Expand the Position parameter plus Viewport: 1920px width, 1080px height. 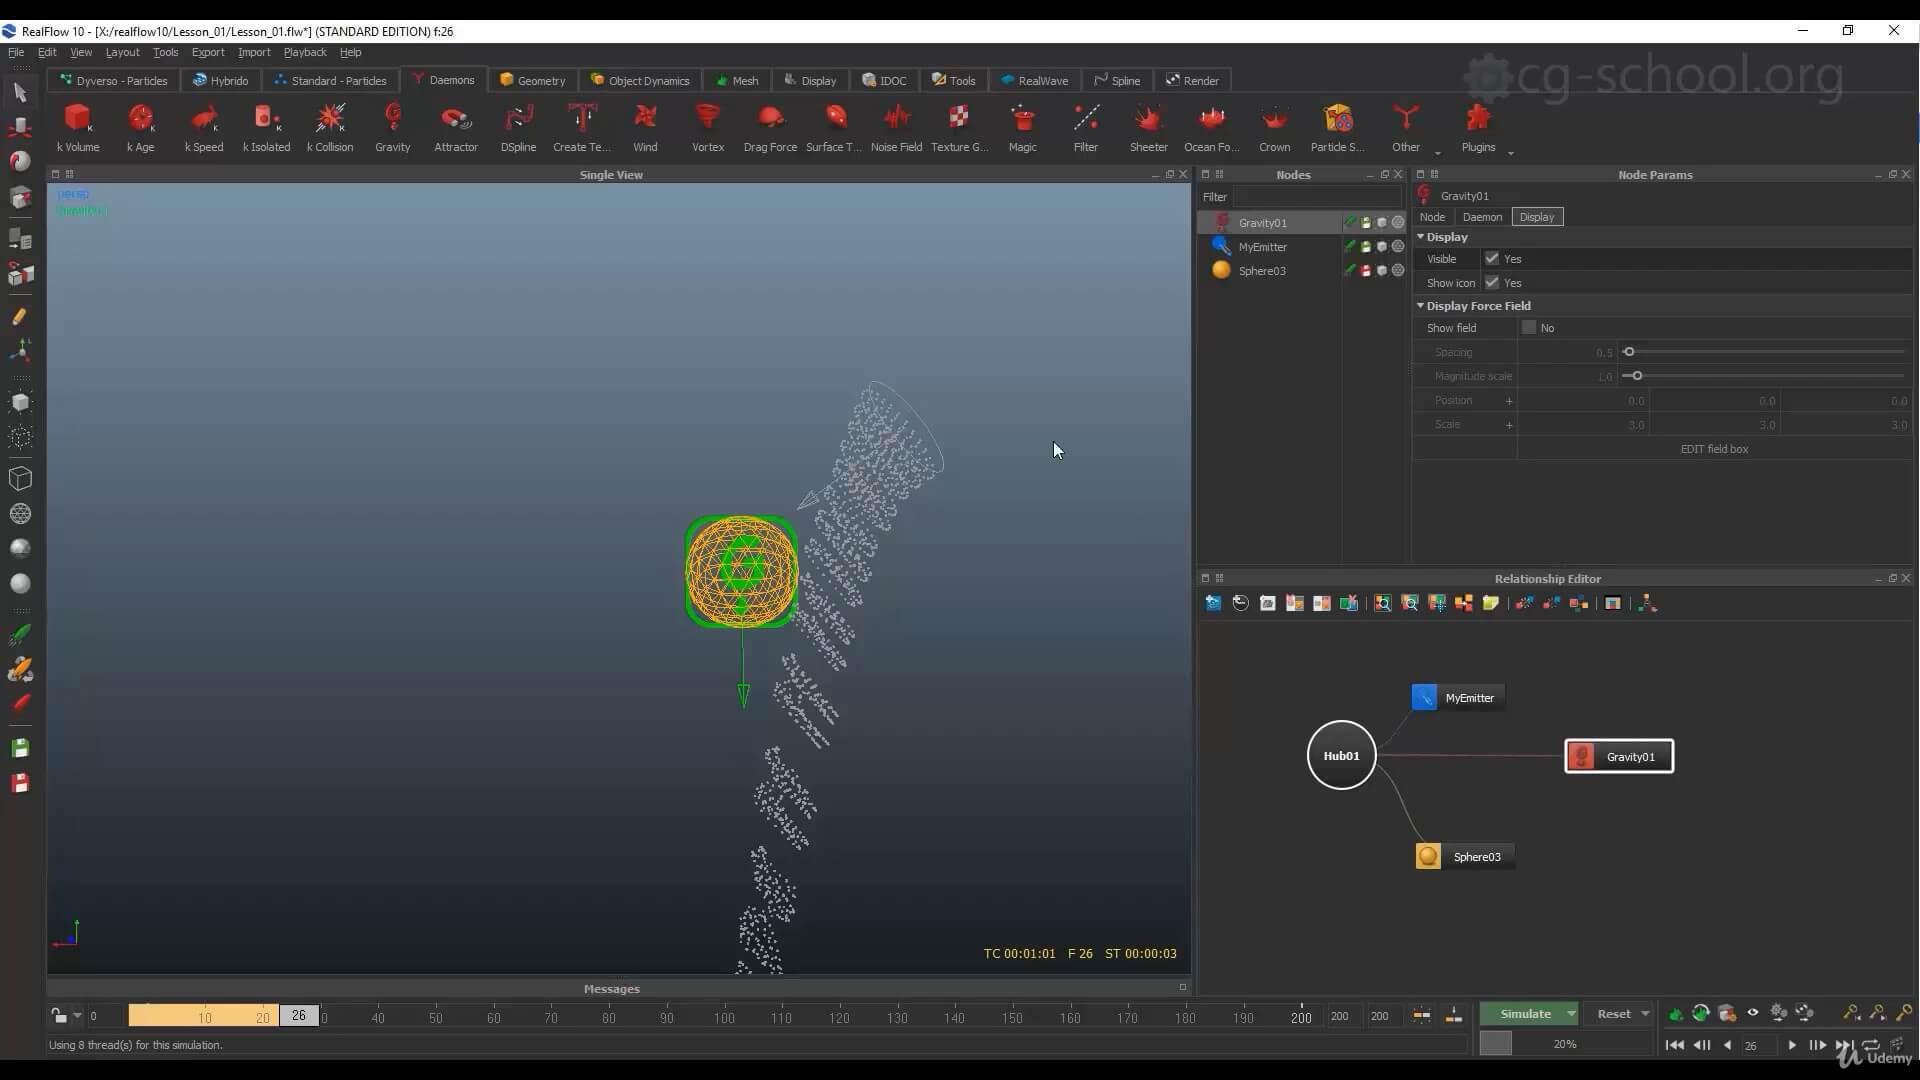coord(1509,401)
